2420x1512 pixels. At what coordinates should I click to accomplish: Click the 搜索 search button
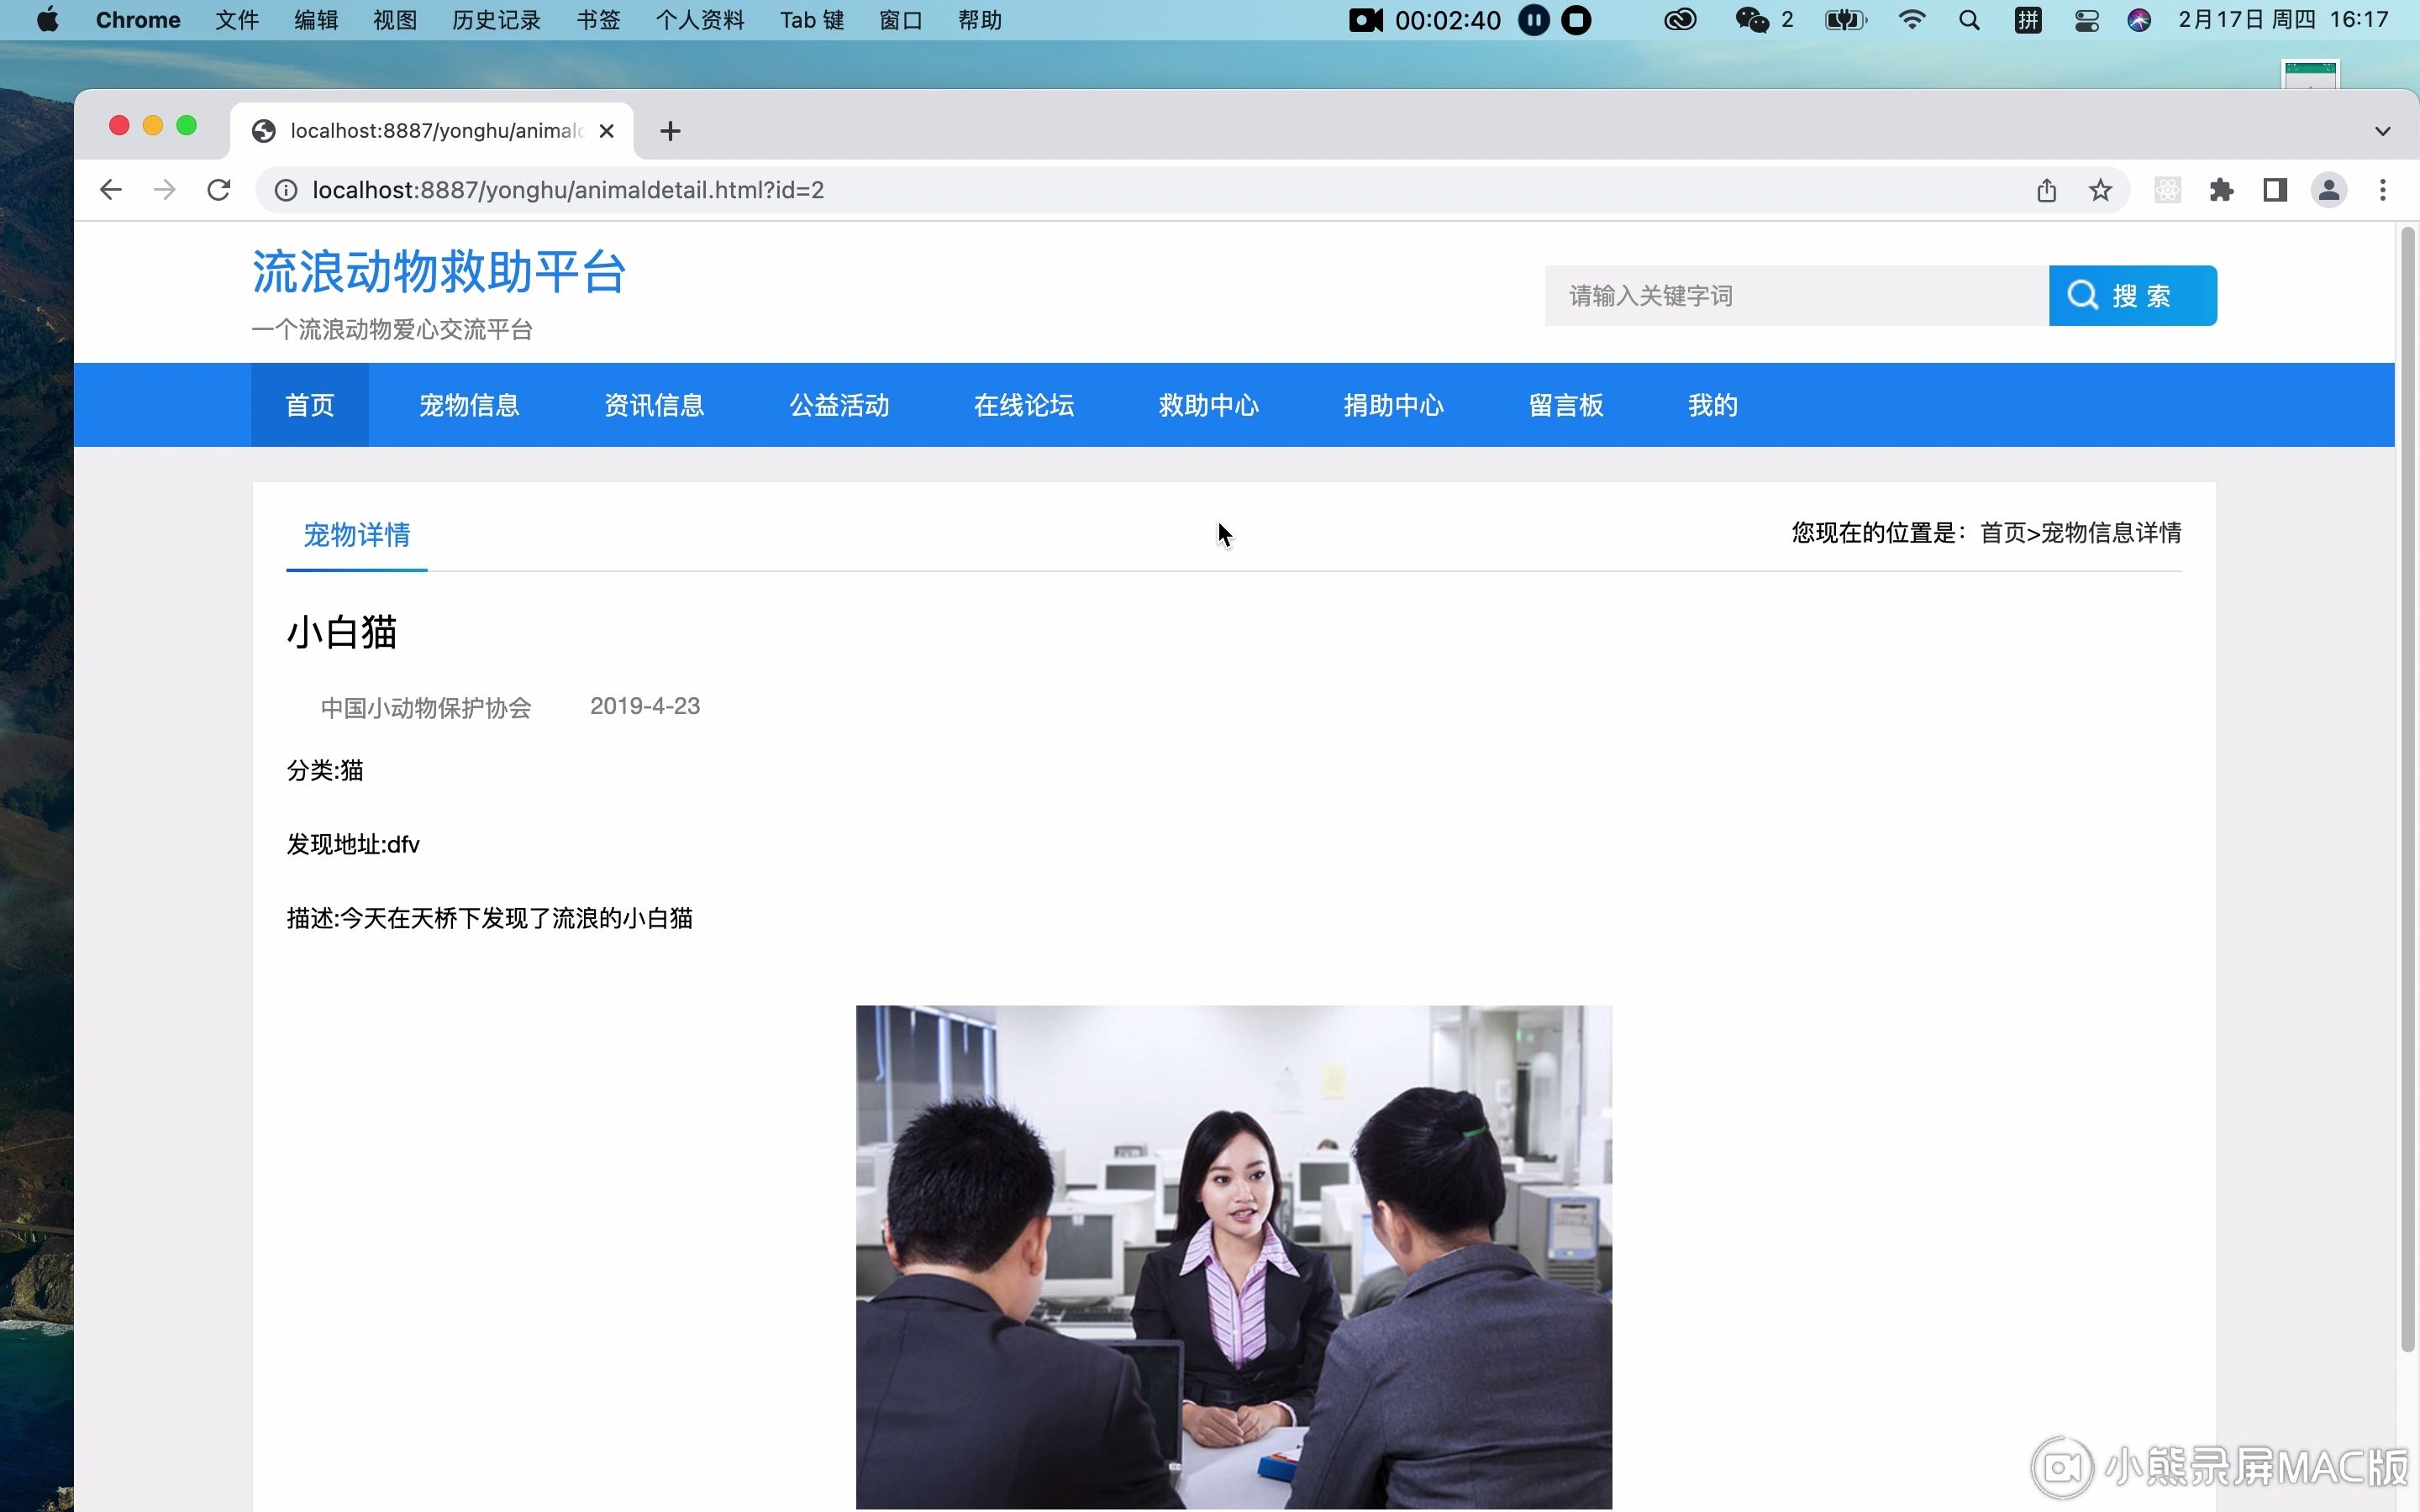2133,294
